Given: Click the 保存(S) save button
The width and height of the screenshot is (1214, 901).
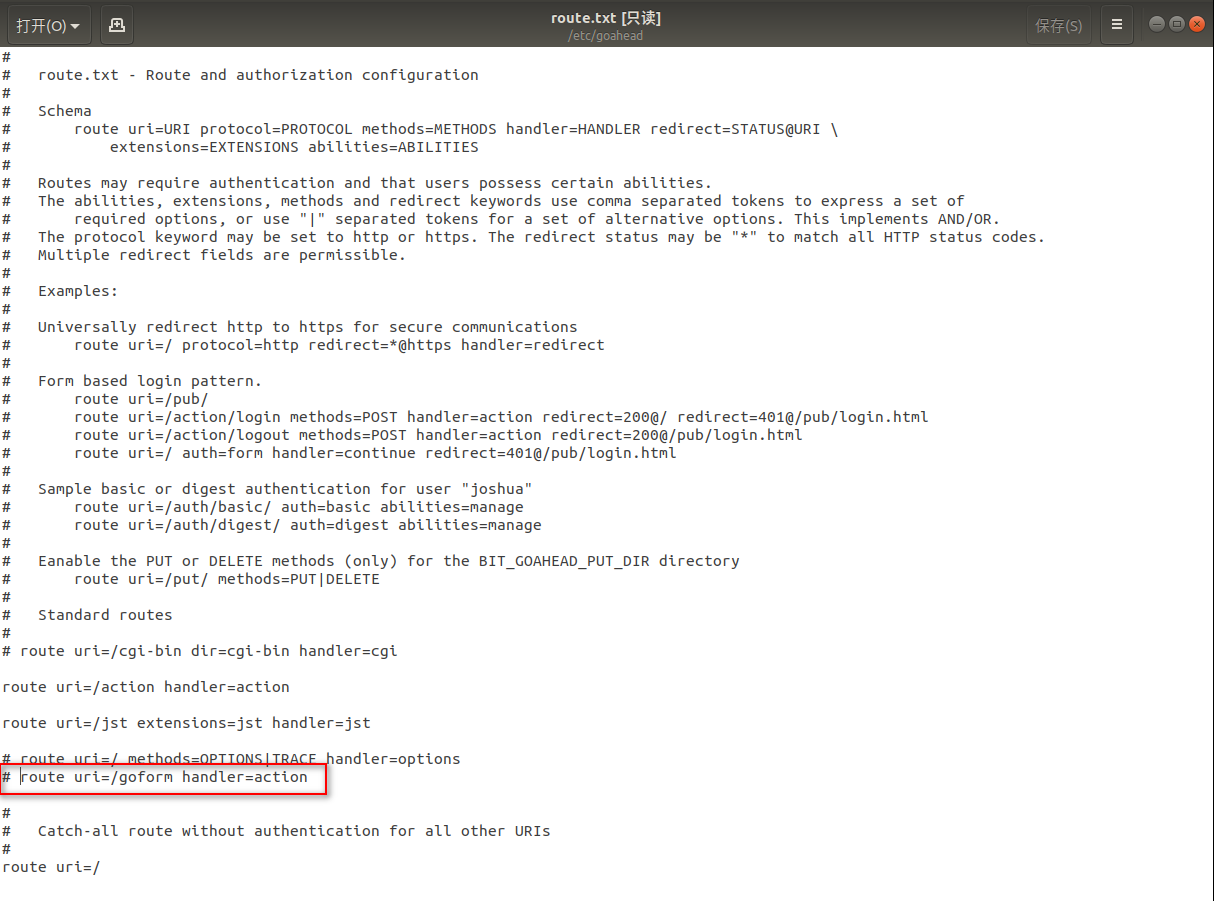Looking at the screenshot, I should point(1058,24).
